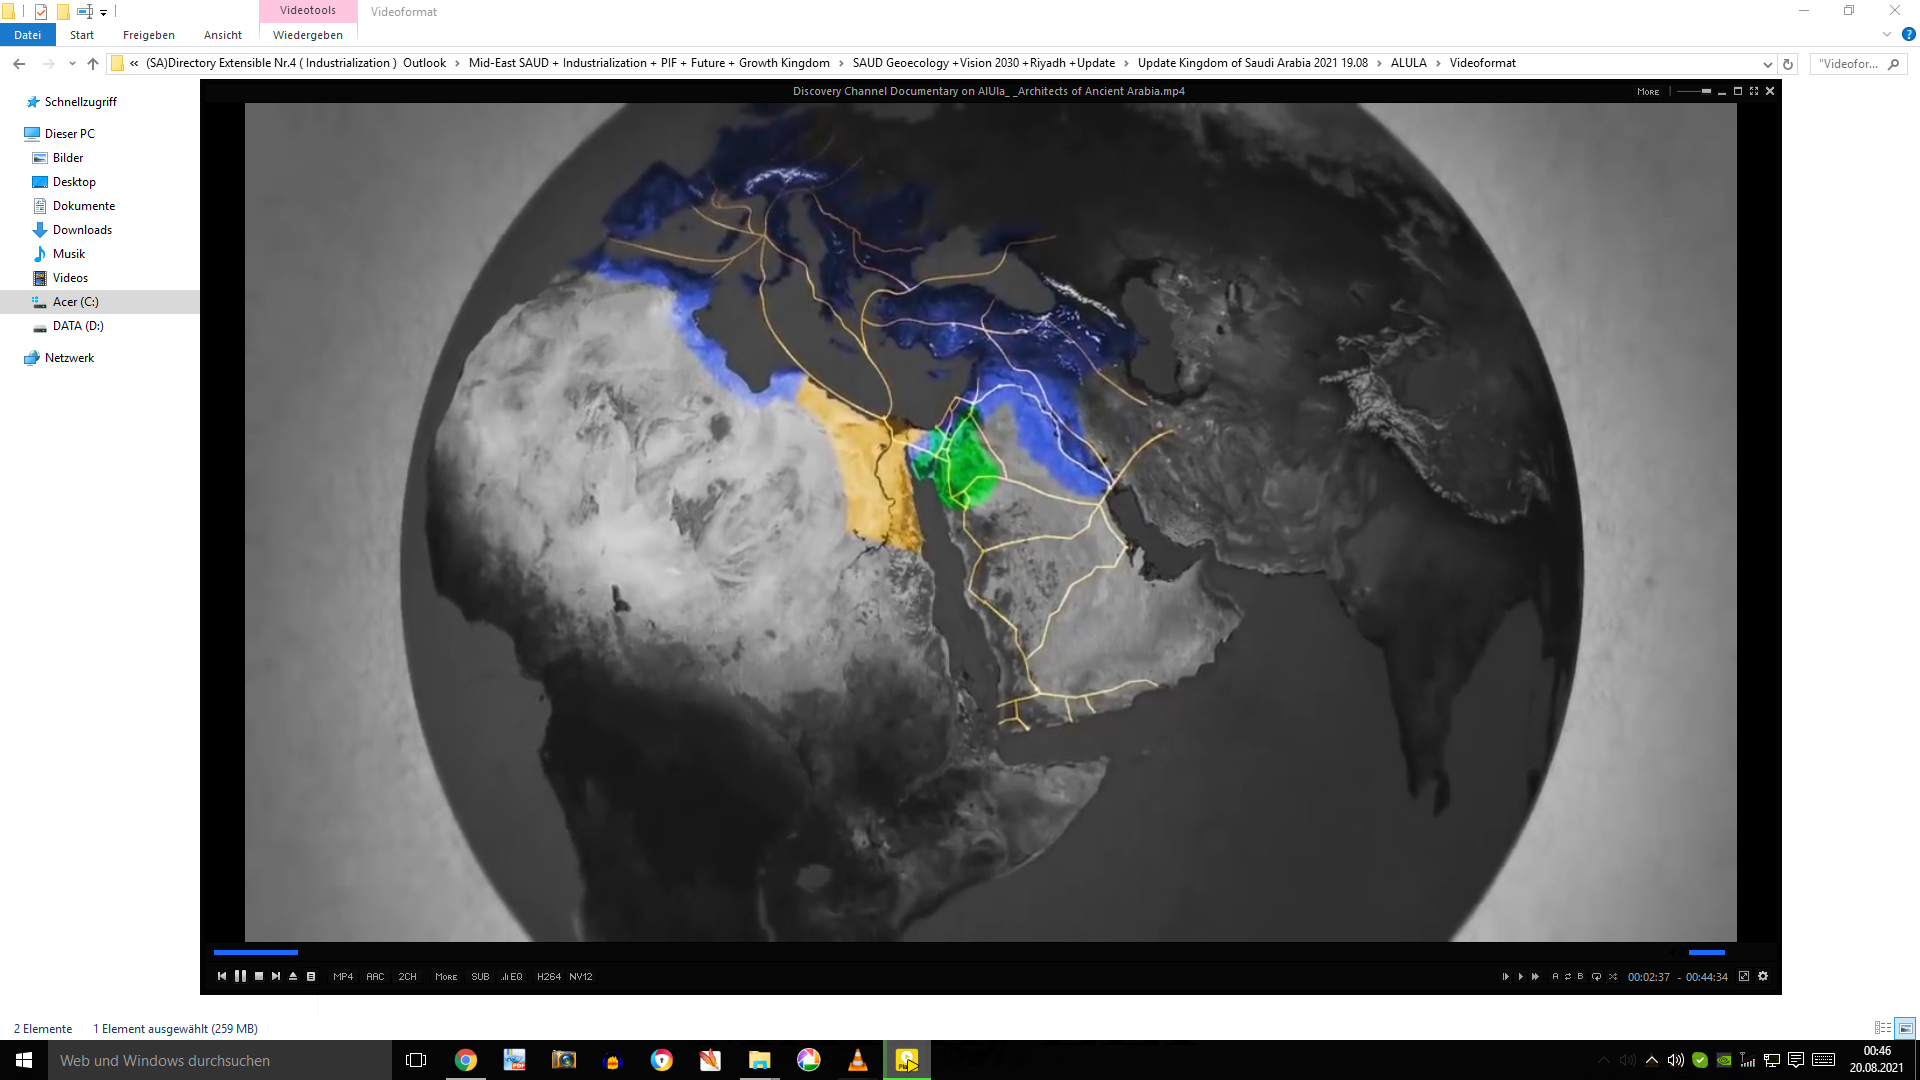This screenshot has width=1920, height=1080.
Task: Expand the ribbon with the chevron
Action: pos(1887,35)
